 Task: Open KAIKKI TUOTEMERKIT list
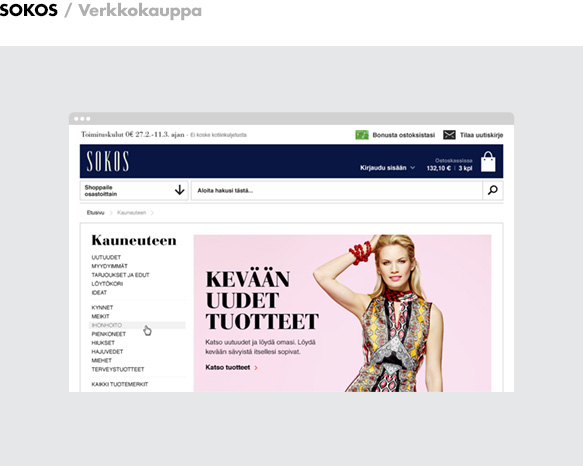(x=119, y=384)
